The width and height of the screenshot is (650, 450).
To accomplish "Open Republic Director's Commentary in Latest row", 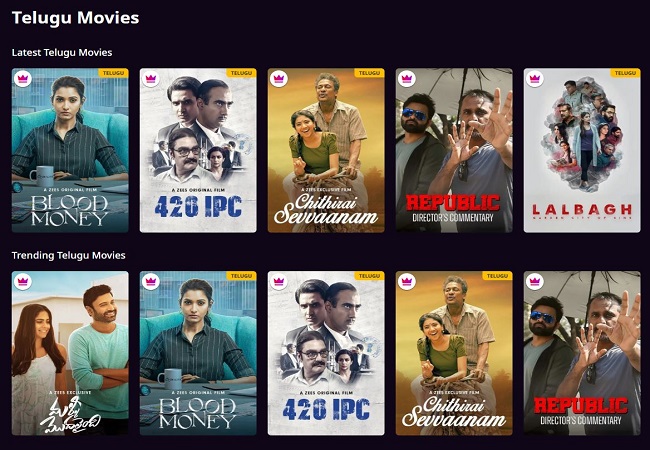I will [x=454, y=150].
